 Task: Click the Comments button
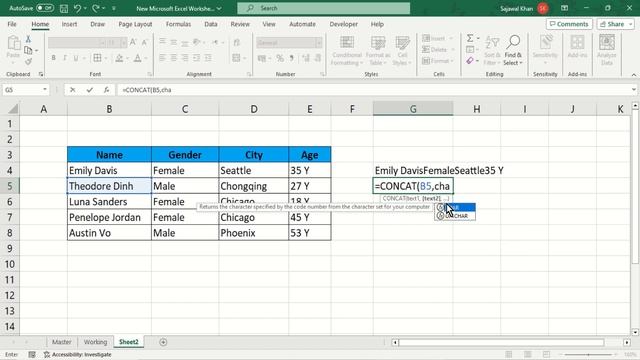pos(569,24)
